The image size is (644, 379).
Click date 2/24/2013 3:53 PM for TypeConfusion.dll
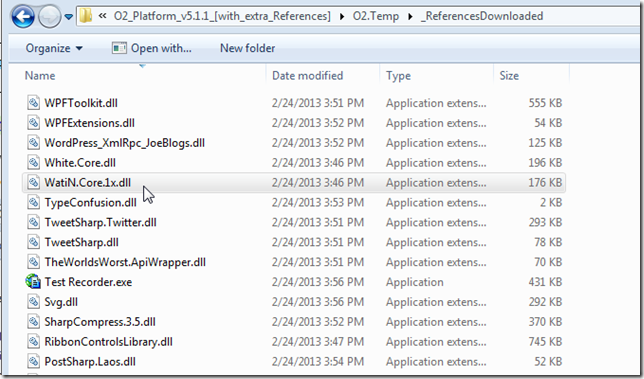(318, 202)
